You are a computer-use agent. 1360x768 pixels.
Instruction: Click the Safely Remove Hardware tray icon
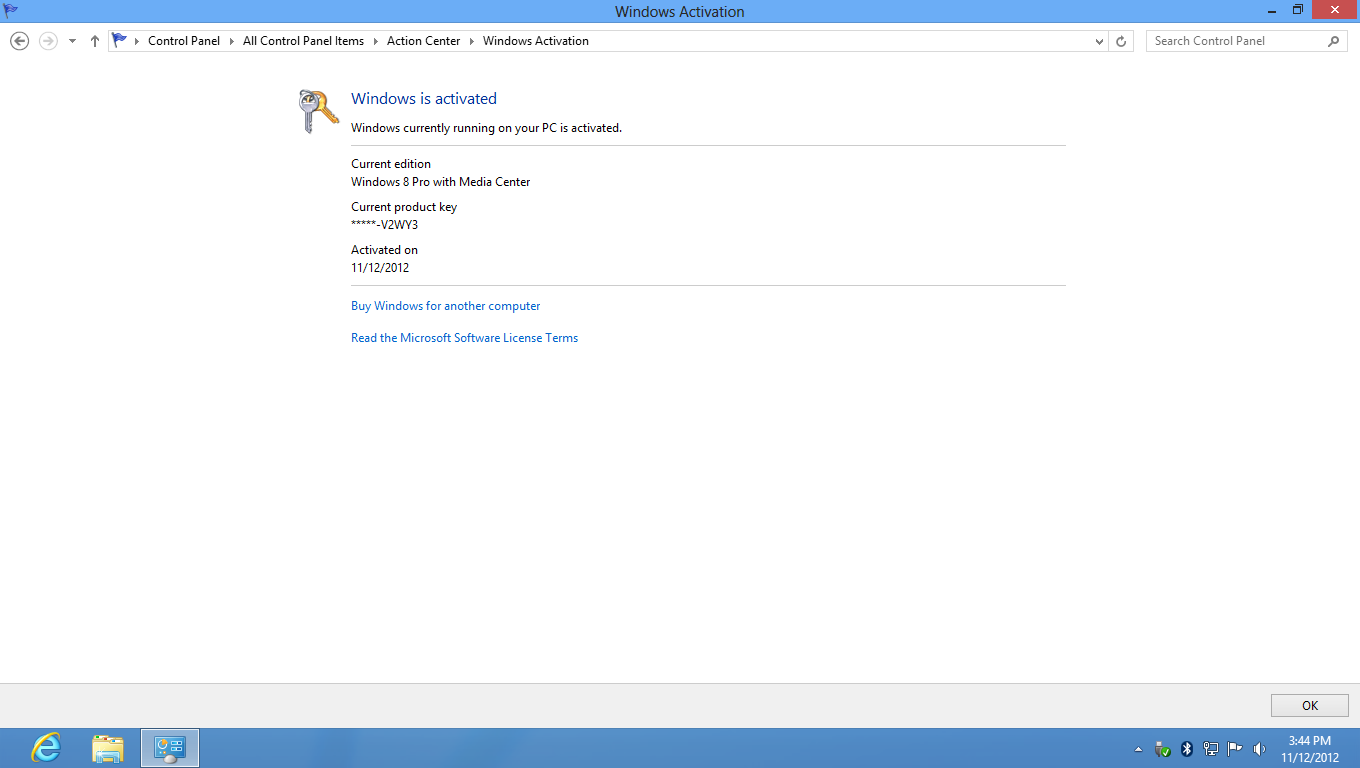coord(1162,748)
